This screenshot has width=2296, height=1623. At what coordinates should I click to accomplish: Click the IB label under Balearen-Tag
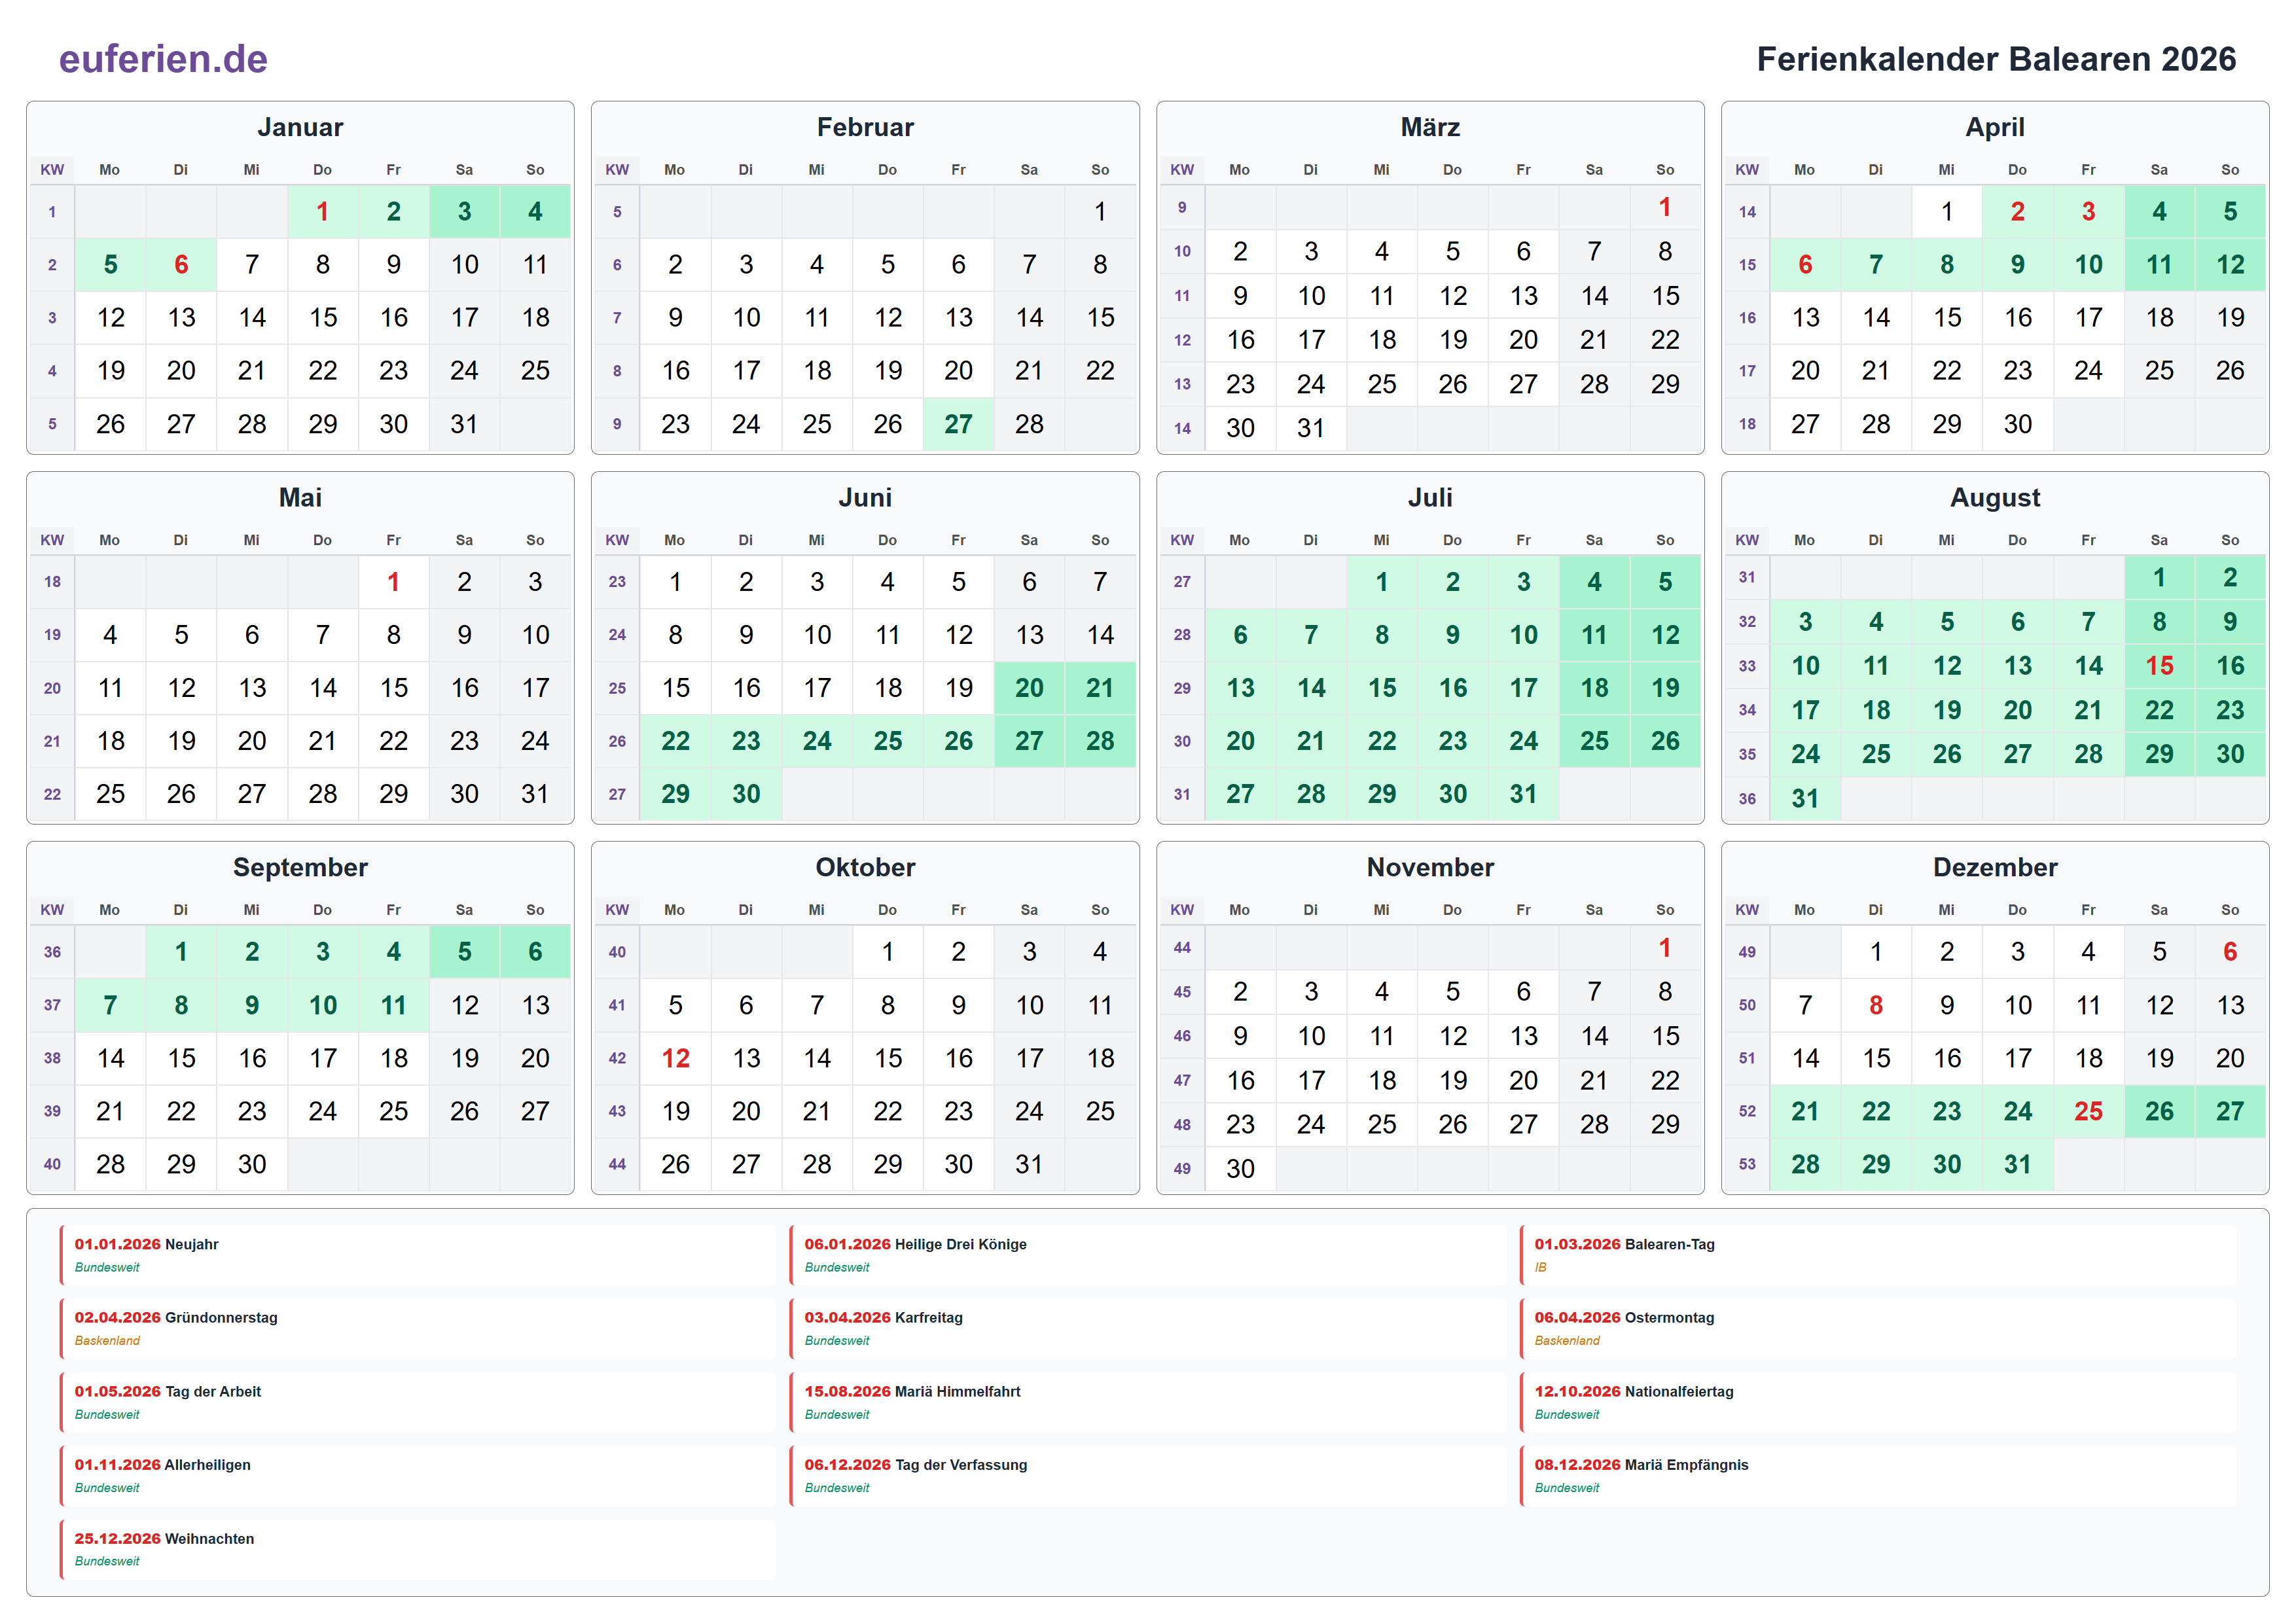pyautogui.click(x=1540, y=1267)
